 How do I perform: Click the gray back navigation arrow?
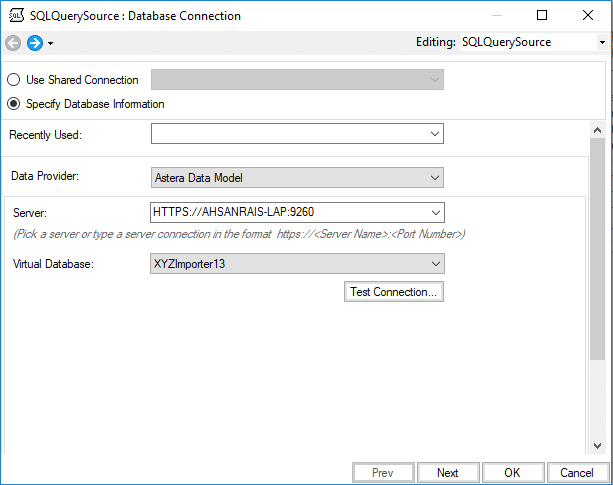coord(13,43)
